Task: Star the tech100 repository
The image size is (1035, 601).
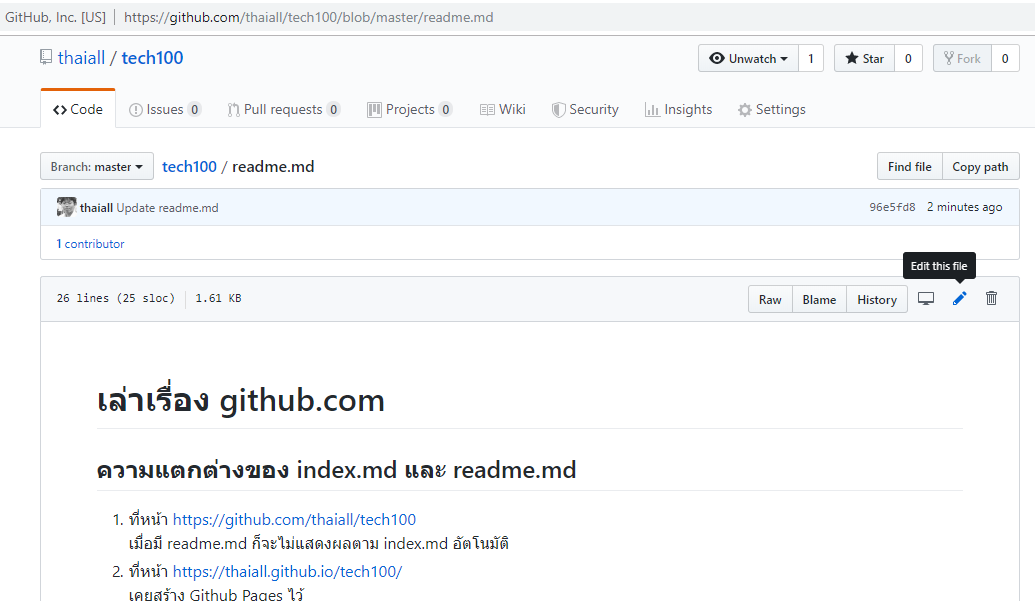Action: coord(864,59)
